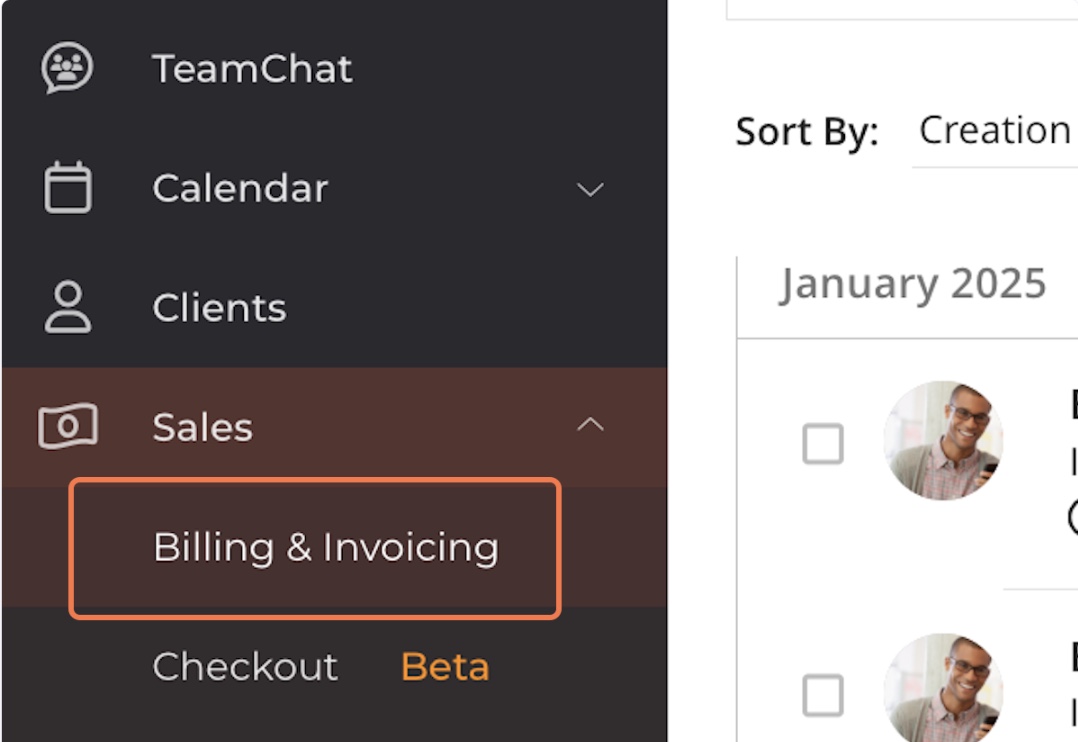Open the TeamChat menu item

[252, 69]
